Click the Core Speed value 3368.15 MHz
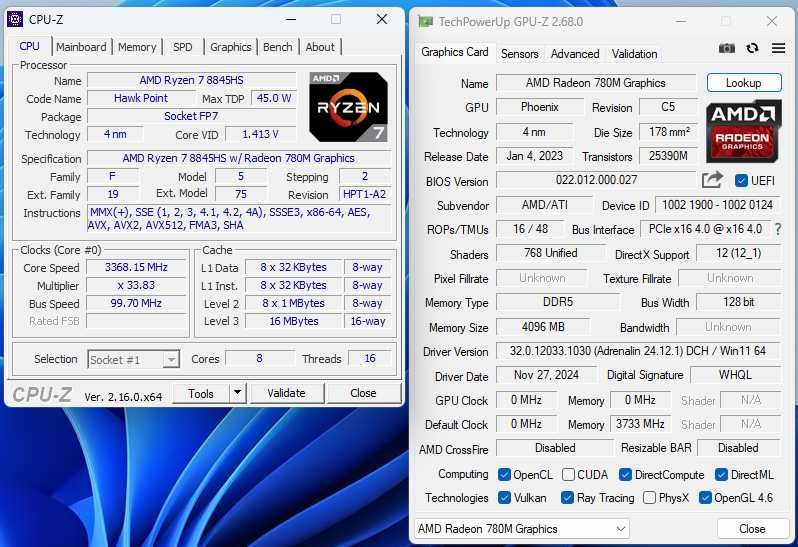The width and height of the screenshot is (798, 547). coord(136,267)
